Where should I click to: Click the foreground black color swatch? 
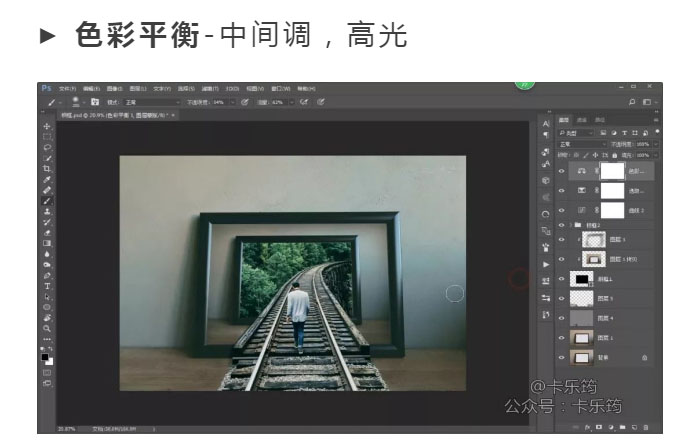45,357
